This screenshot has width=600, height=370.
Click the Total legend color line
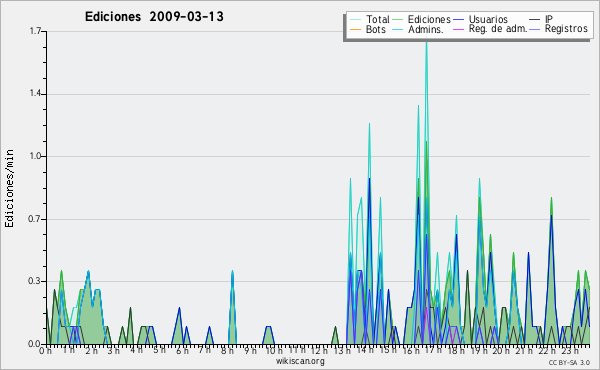[355, 20]
